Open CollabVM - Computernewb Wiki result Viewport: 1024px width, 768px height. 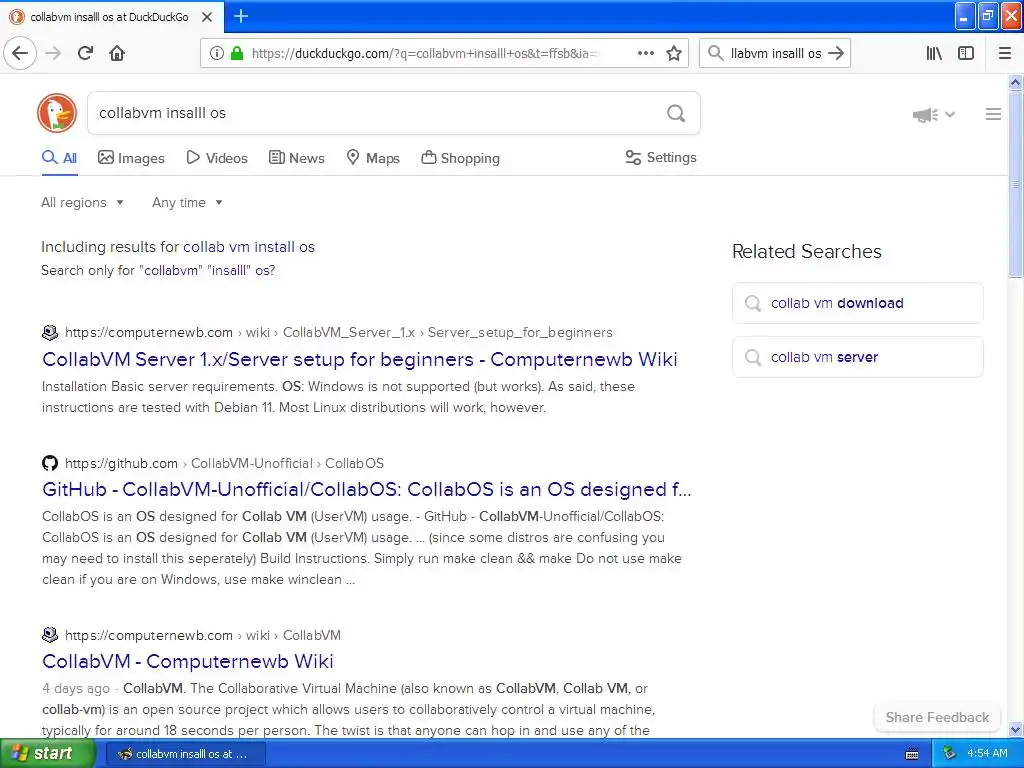(x=188, y=661)
